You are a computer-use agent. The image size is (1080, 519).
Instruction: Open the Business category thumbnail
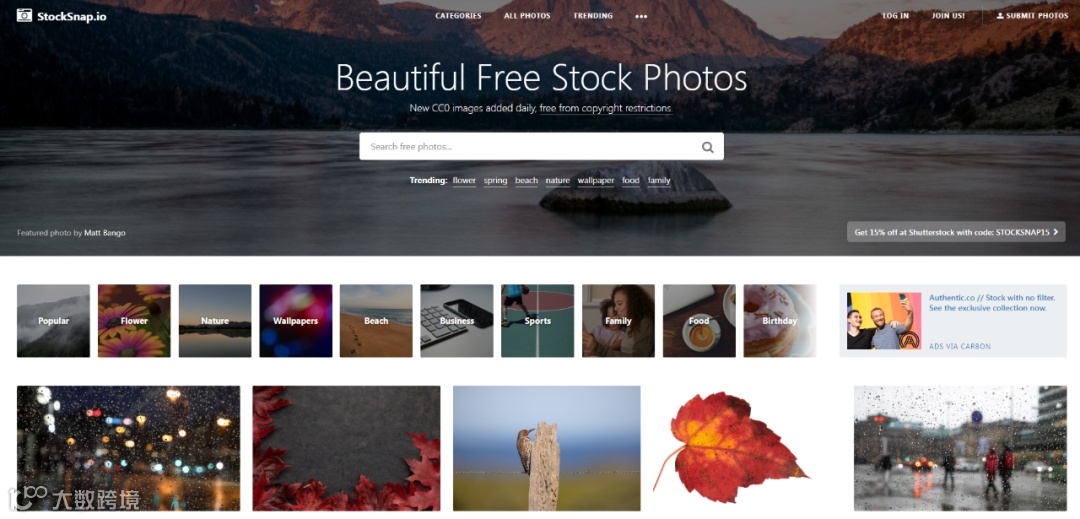click(x=457, y=321)
